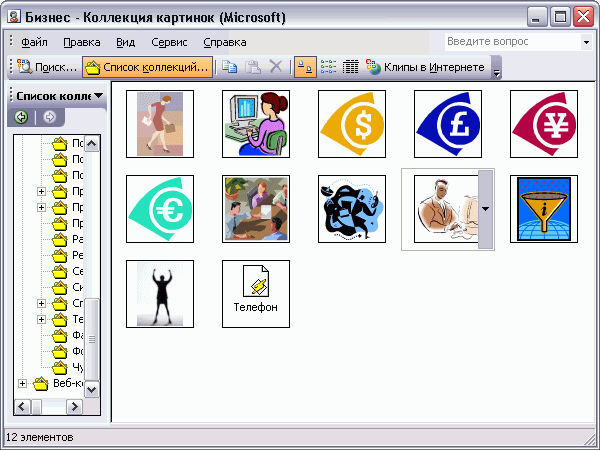Select the euro sign clip
Image resolution: width=600 pixels, height=450 pixels.
pyautogui.click(x=160, y=209)
